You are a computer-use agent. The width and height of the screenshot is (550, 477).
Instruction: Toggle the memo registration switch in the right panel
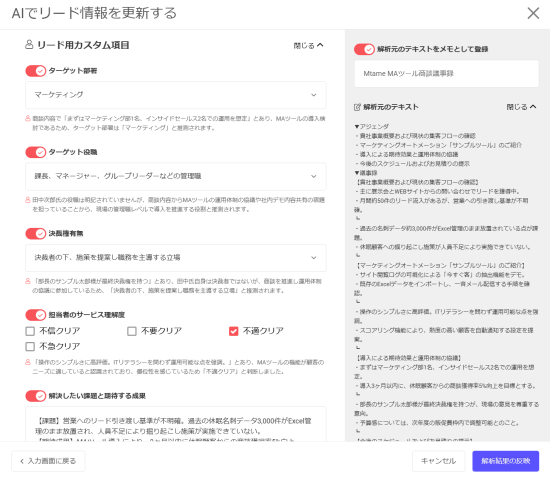(x=364, y=49)
